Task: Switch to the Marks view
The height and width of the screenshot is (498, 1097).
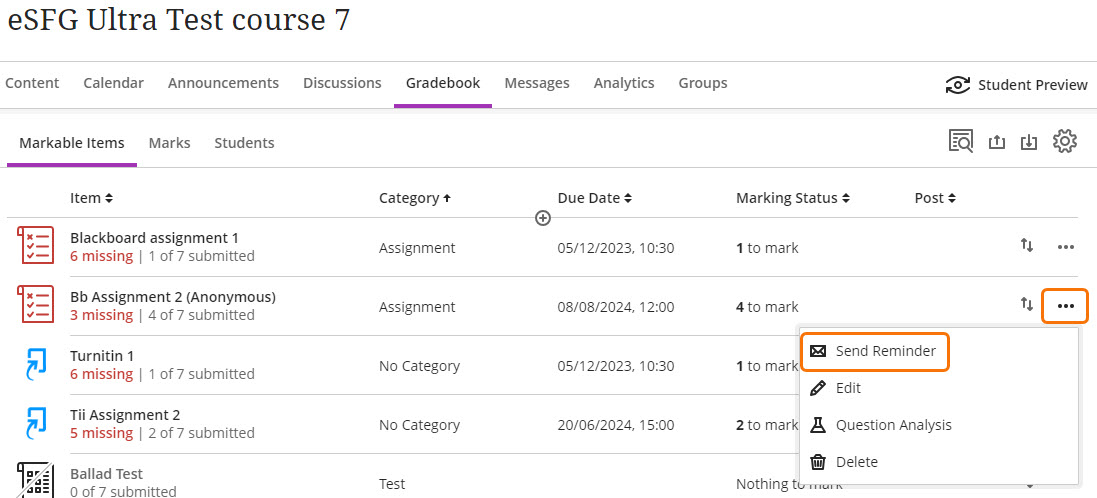Action: tap(169, 143)
